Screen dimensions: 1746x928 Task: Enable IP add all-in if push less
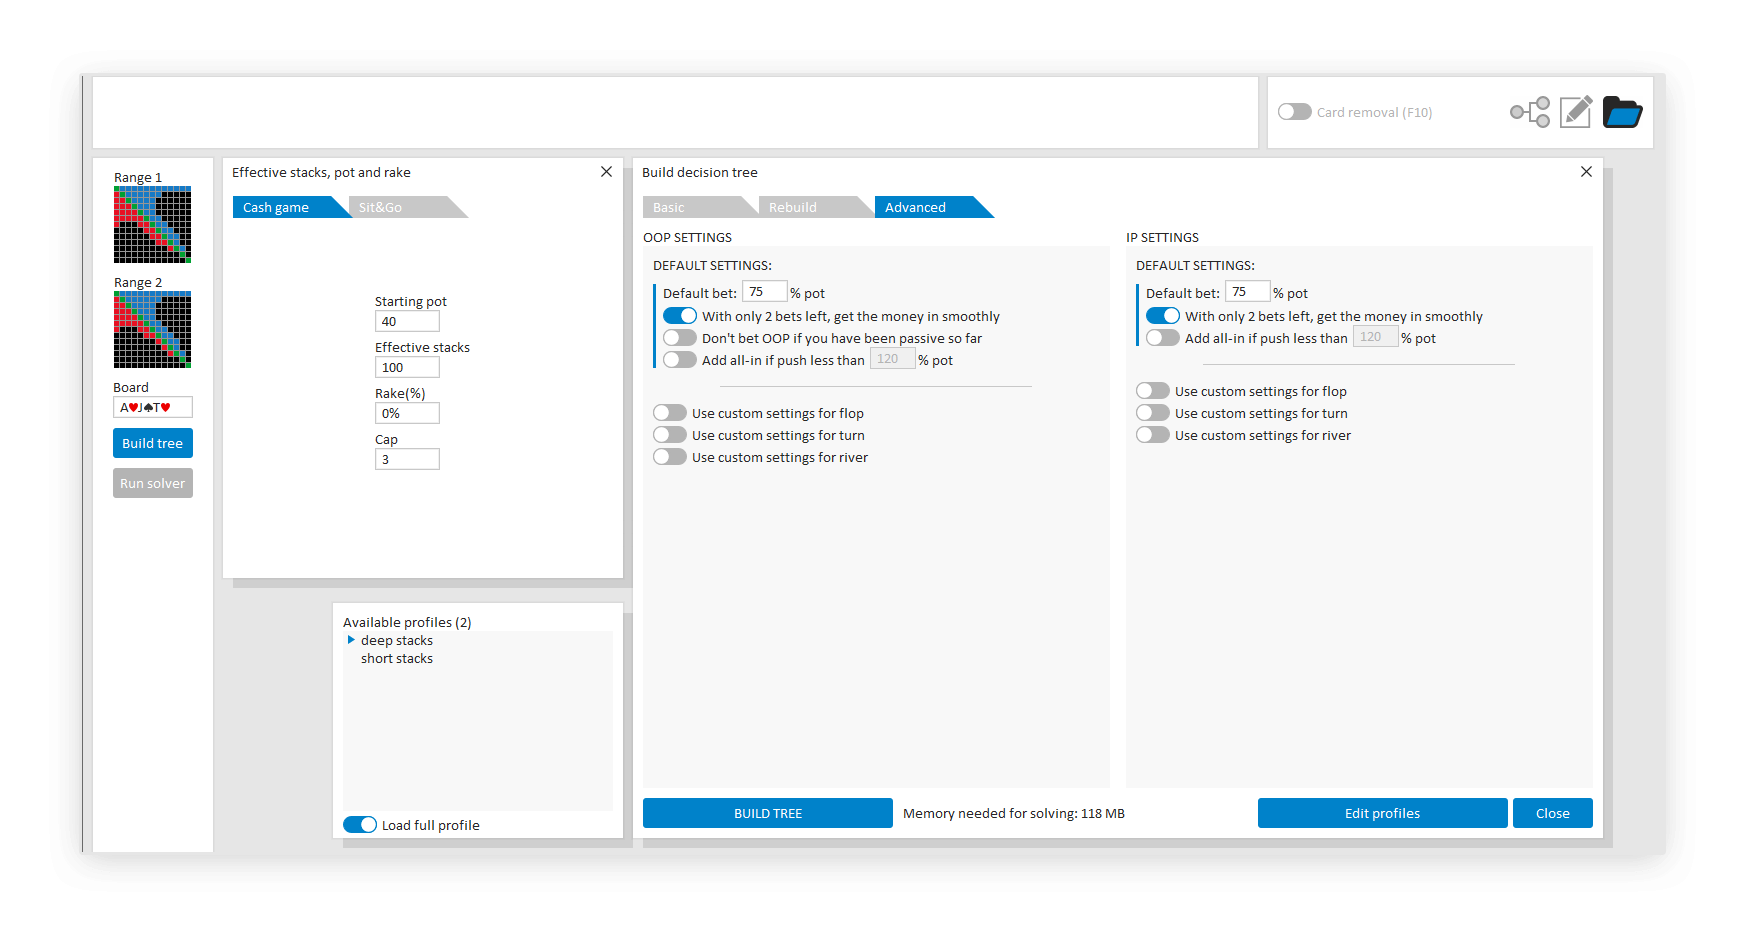(1162, 338)
